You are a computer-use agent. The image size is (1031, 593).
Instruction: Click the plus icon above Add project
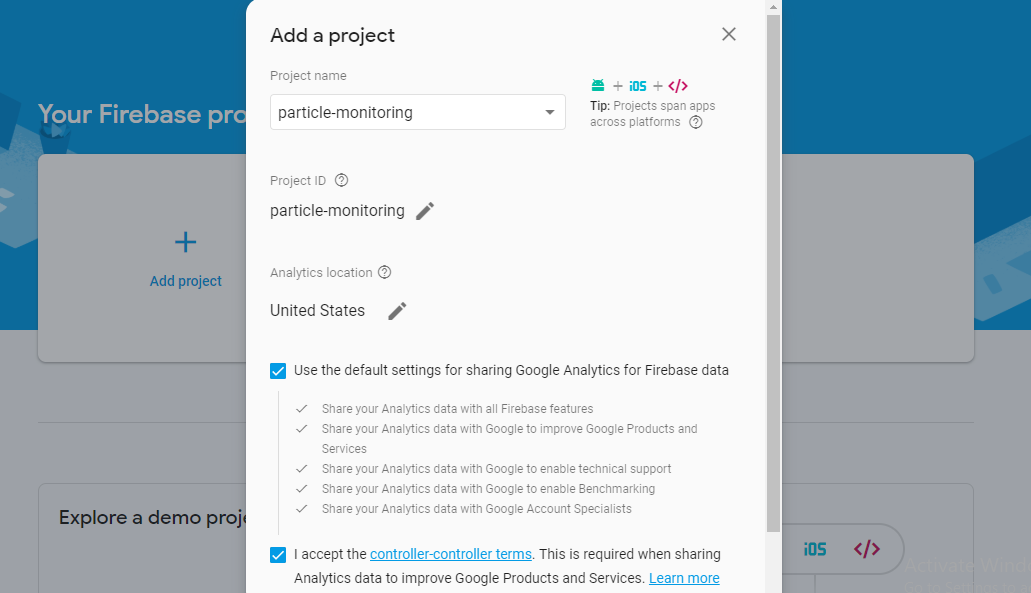tap(185, 242)
